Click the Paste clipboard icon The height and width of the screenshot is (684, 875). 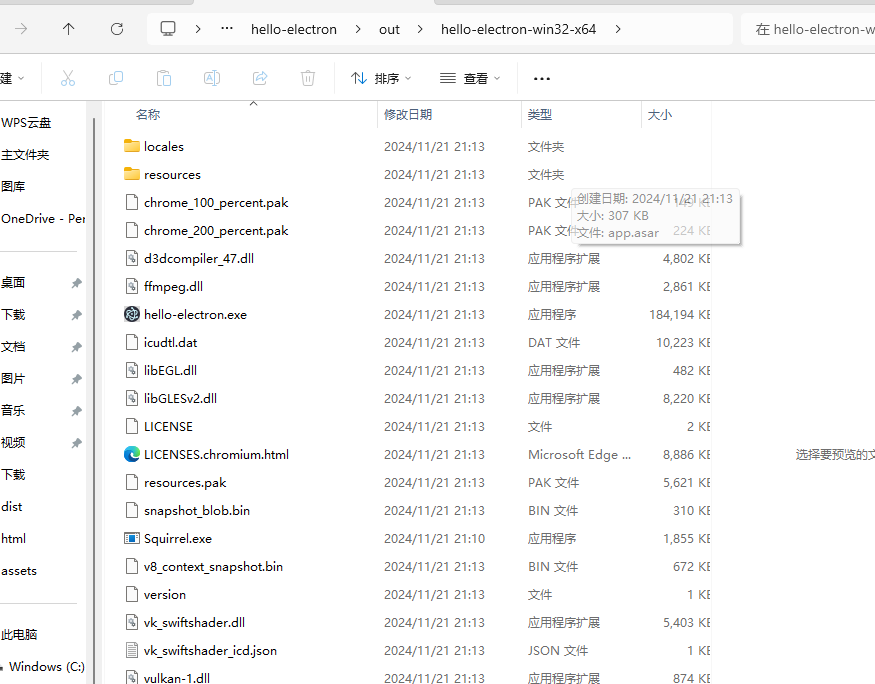[164, 78]
